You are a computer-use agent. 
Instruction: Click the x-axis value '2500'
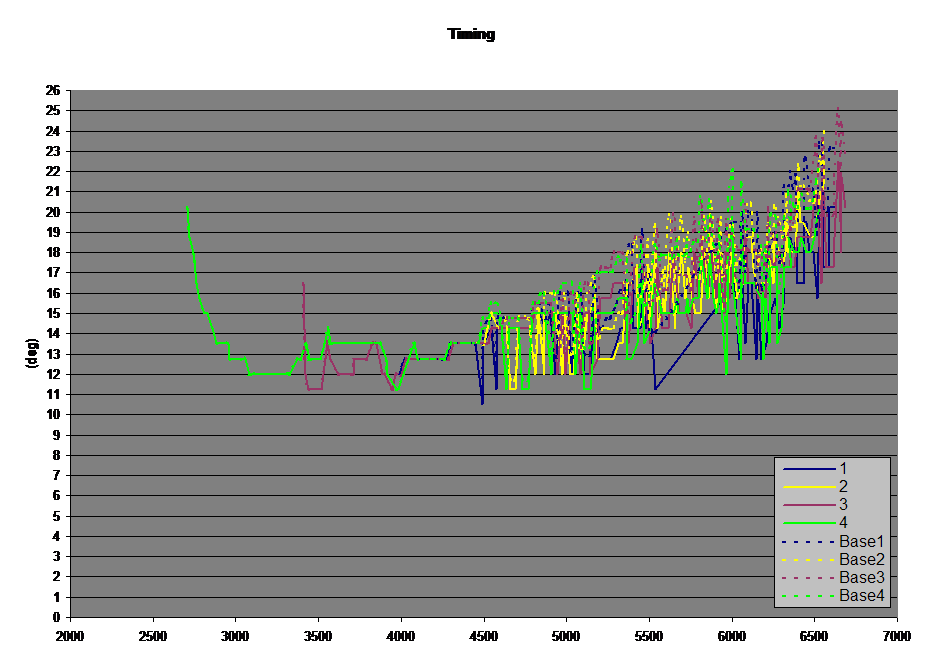click(153, 636)
